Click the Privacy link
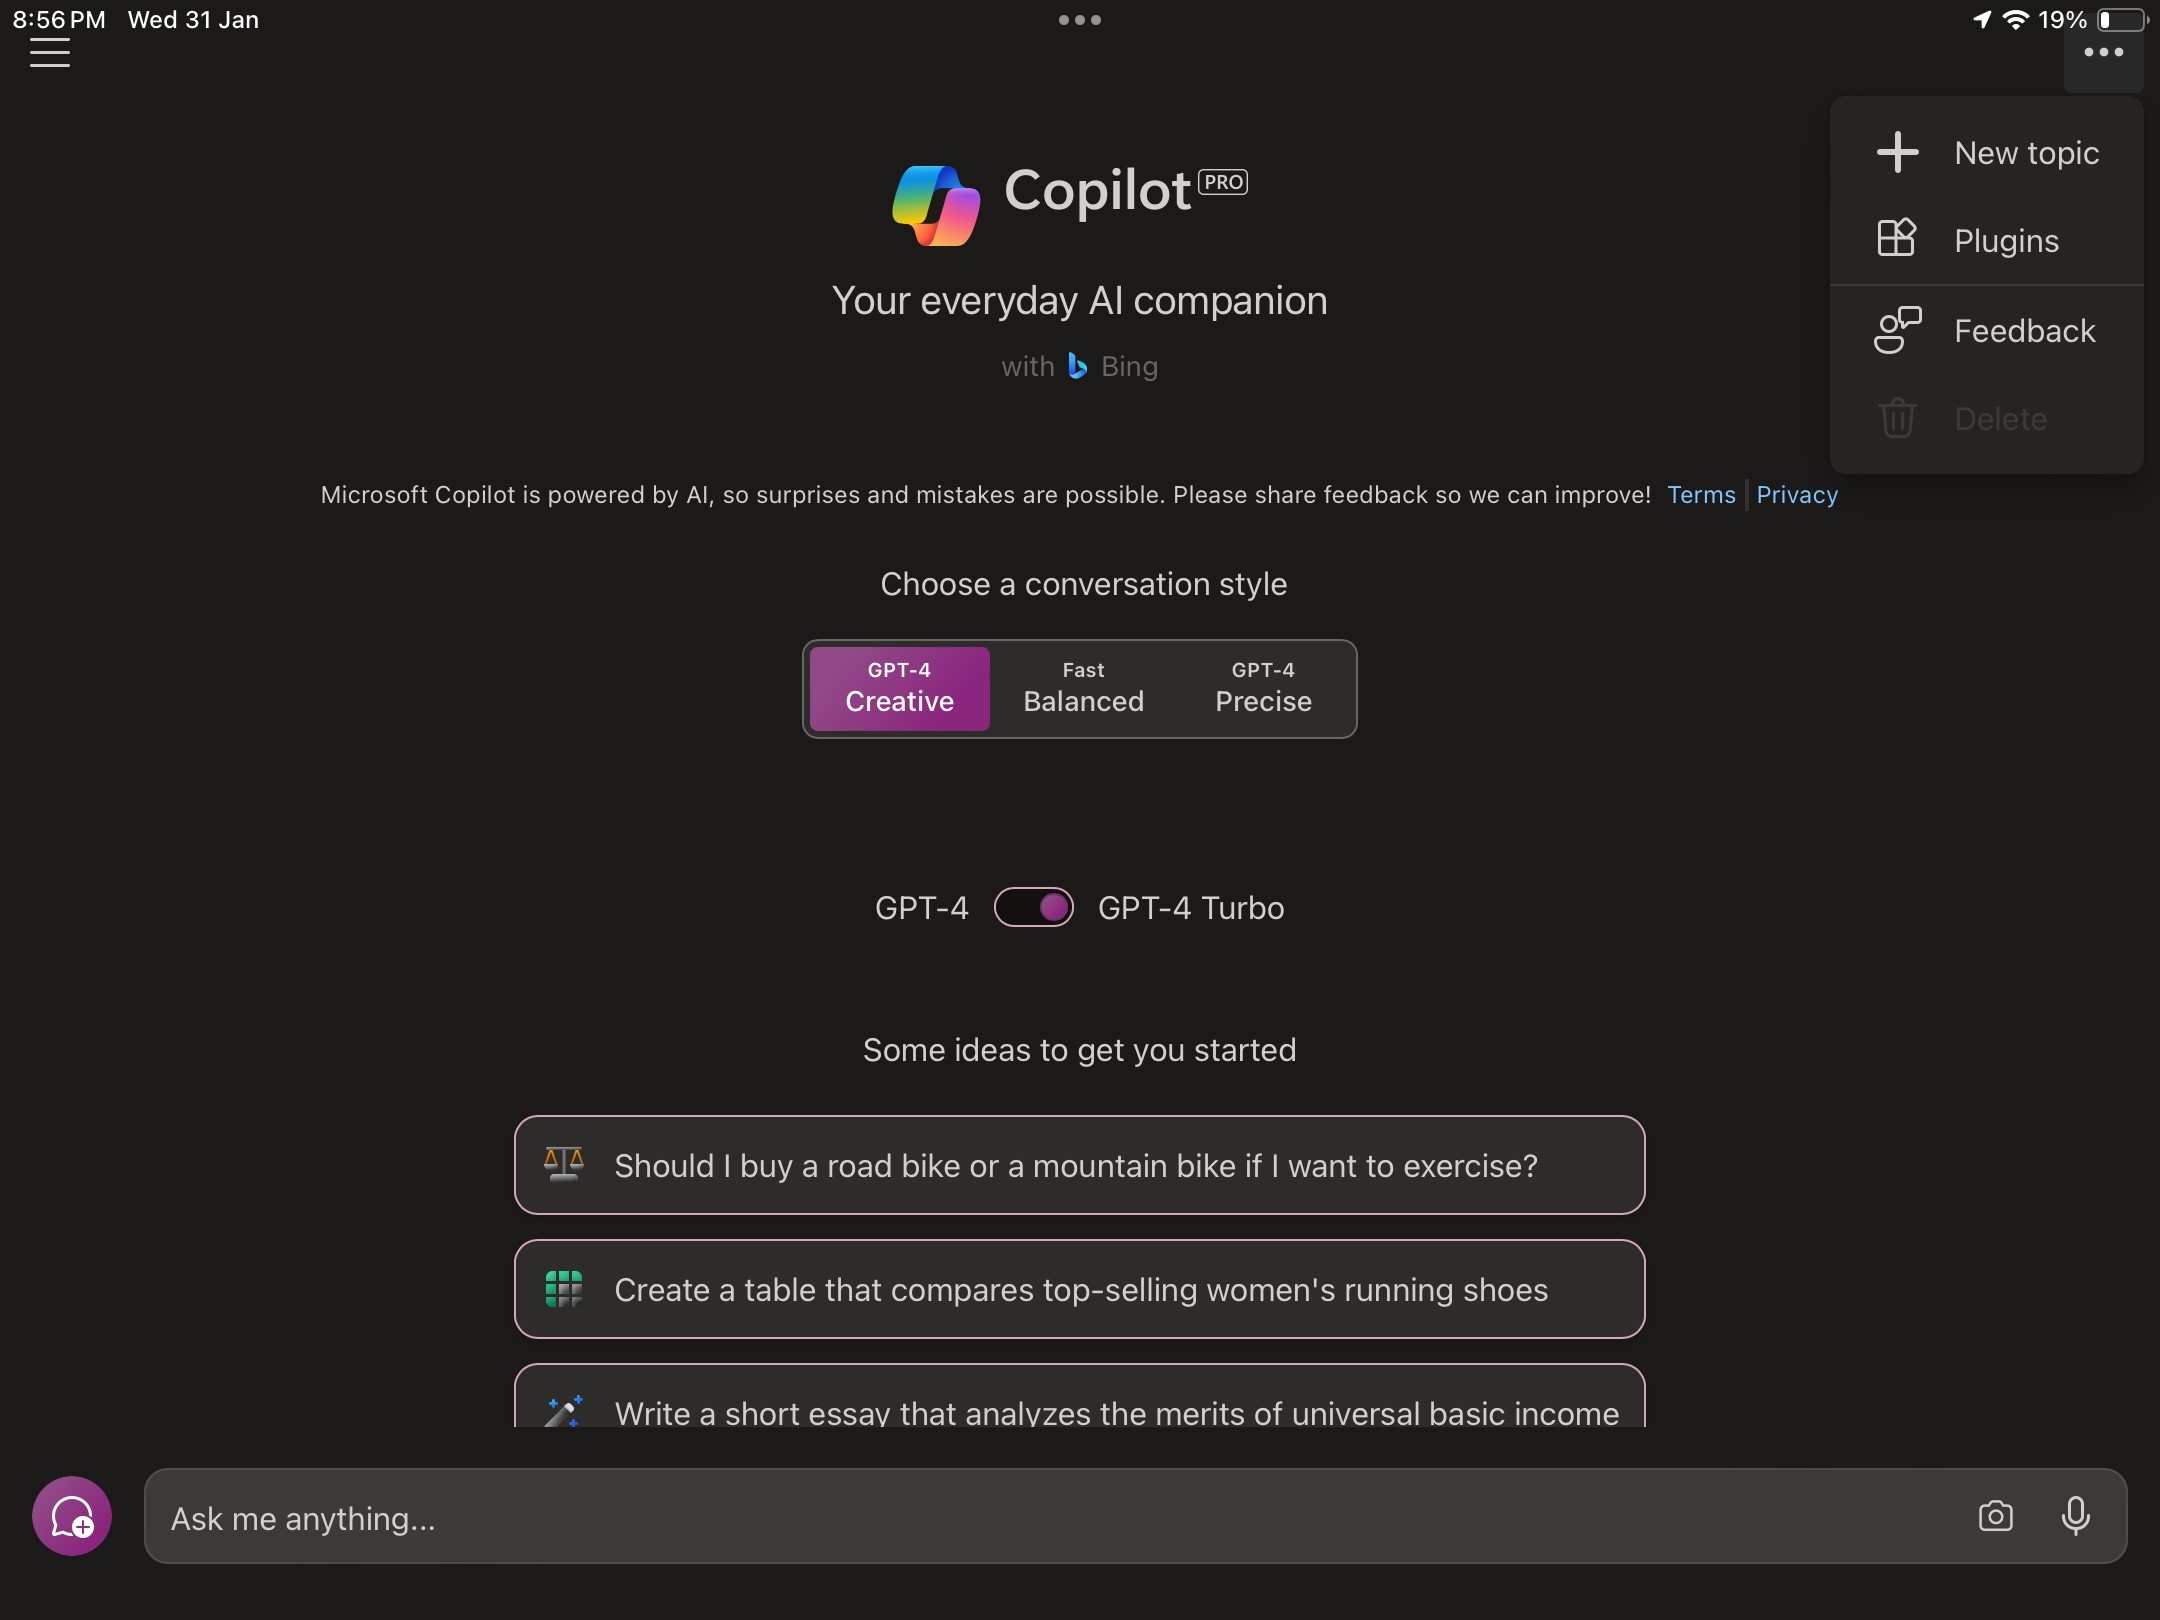The image size is (2160, 1620). 1798,493
